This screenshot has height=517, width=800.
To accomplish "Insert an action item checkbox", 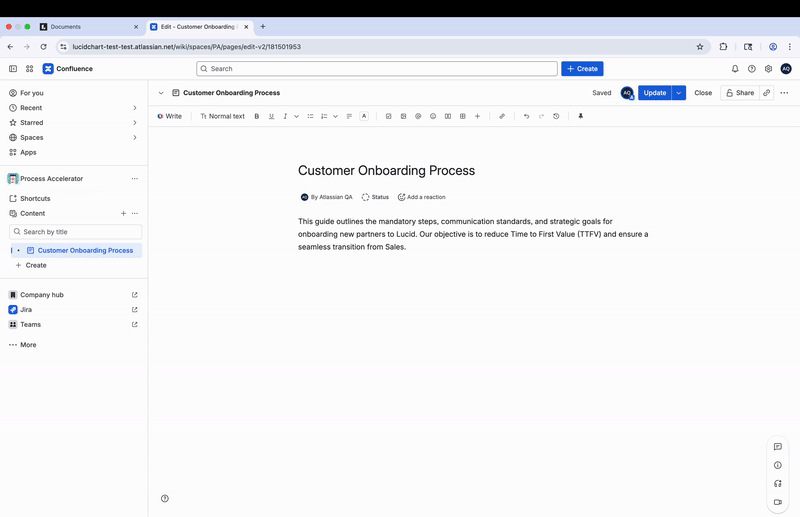I will point(389,116).
